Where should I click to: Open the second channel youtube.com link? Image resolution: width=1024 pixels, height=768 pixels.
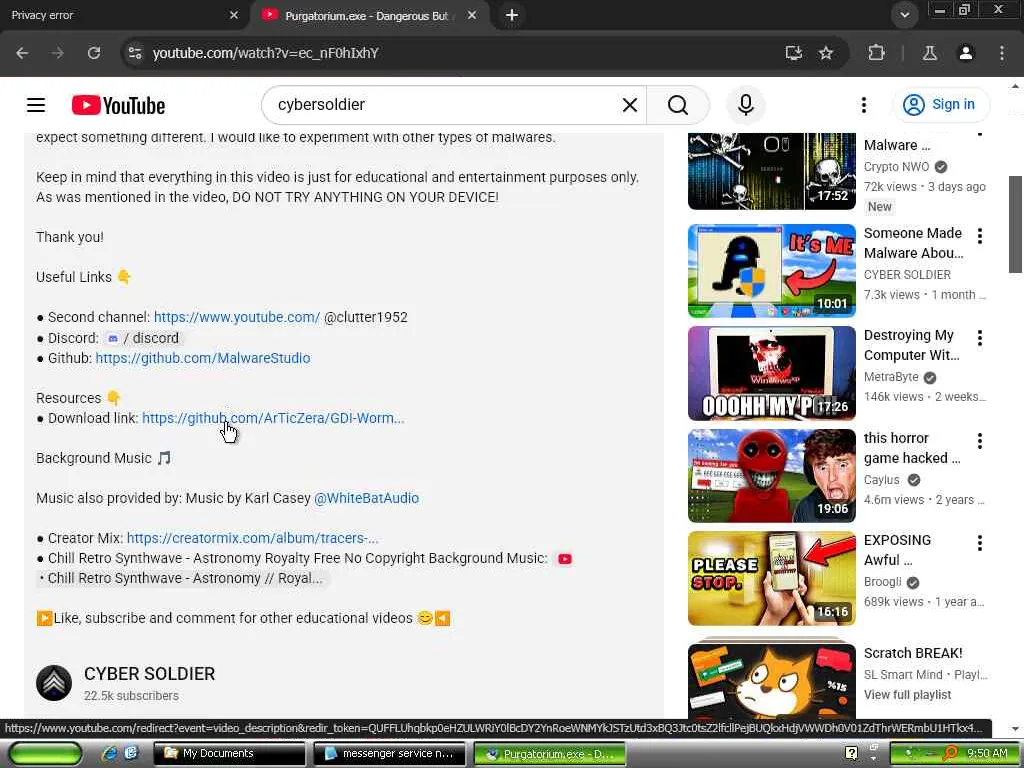pyautogui.click(x=237, y=317)
